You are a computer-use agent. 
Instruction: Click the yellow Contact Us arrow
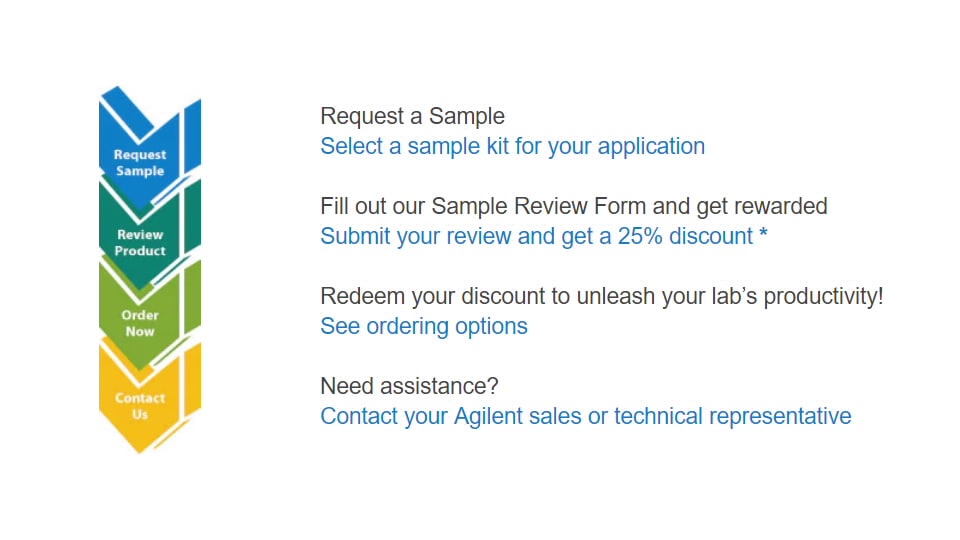pos(140,405)
